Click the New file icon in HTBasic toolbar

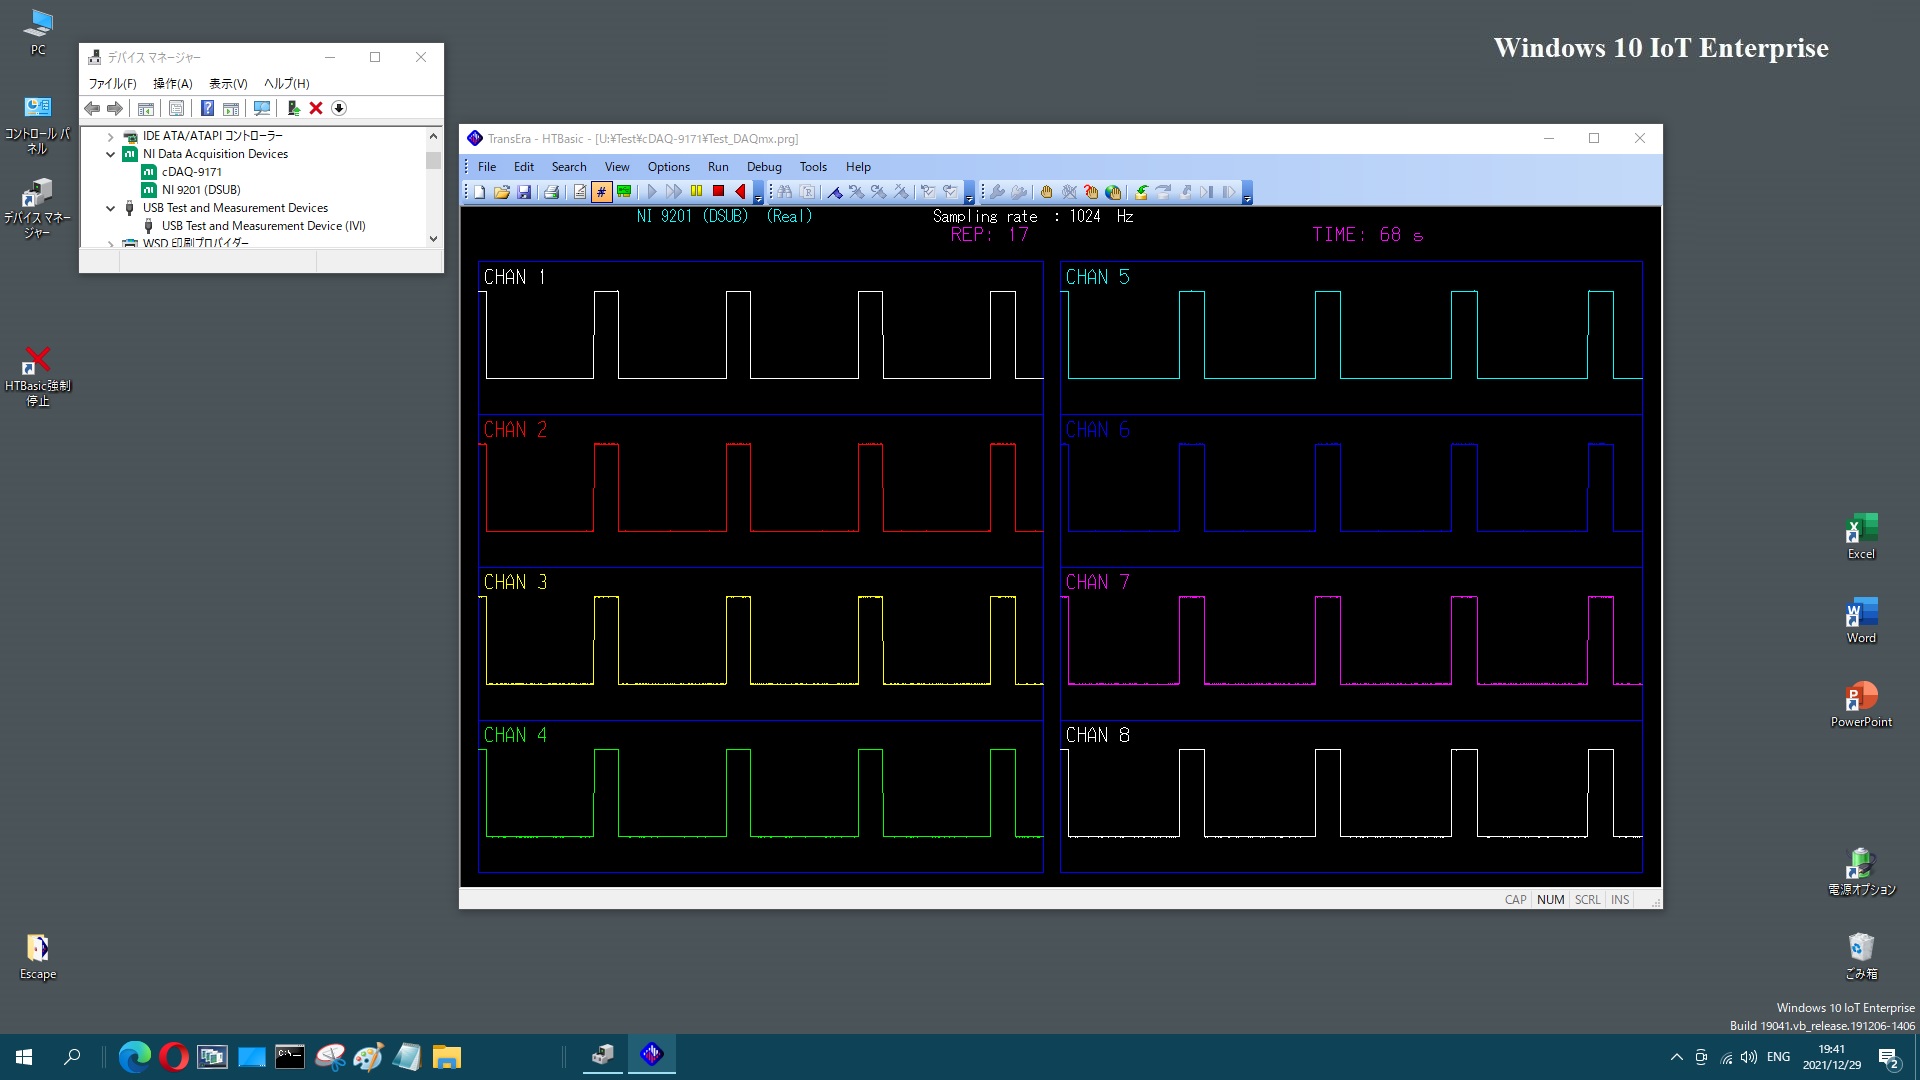coord(480,192)
